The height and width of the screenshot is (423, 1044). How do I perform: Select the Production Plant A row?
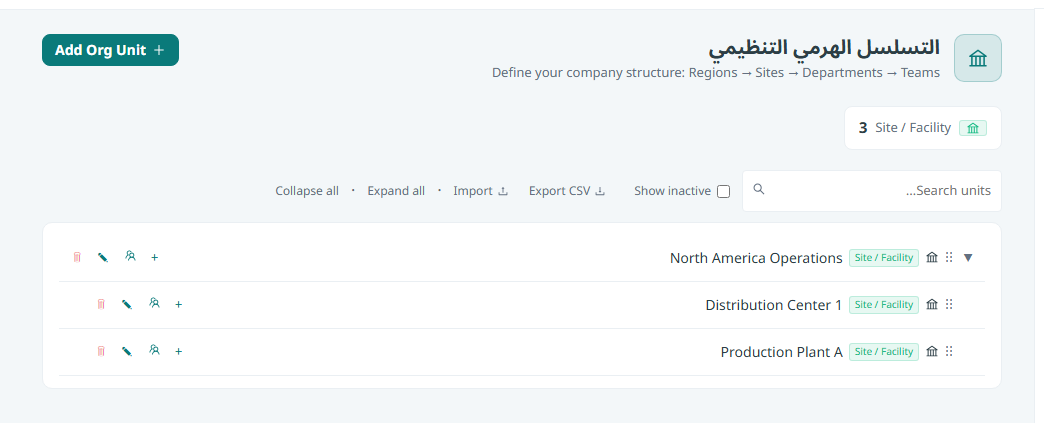(x=522, y=352)
